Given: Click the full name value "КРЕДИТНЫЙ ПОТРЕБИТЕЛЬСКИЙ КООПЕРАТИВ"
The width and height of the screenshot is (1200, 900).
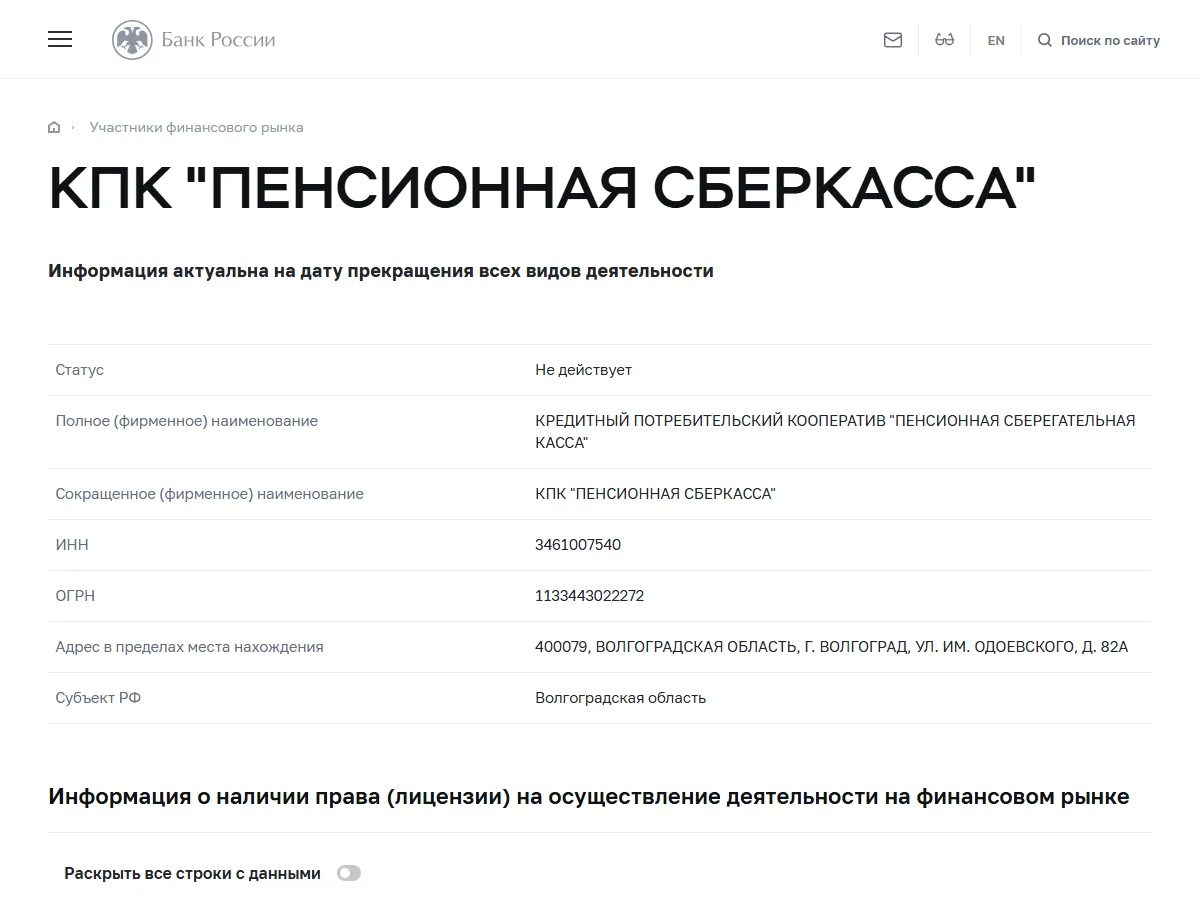Looking at the screenshot, I should 835,432.
